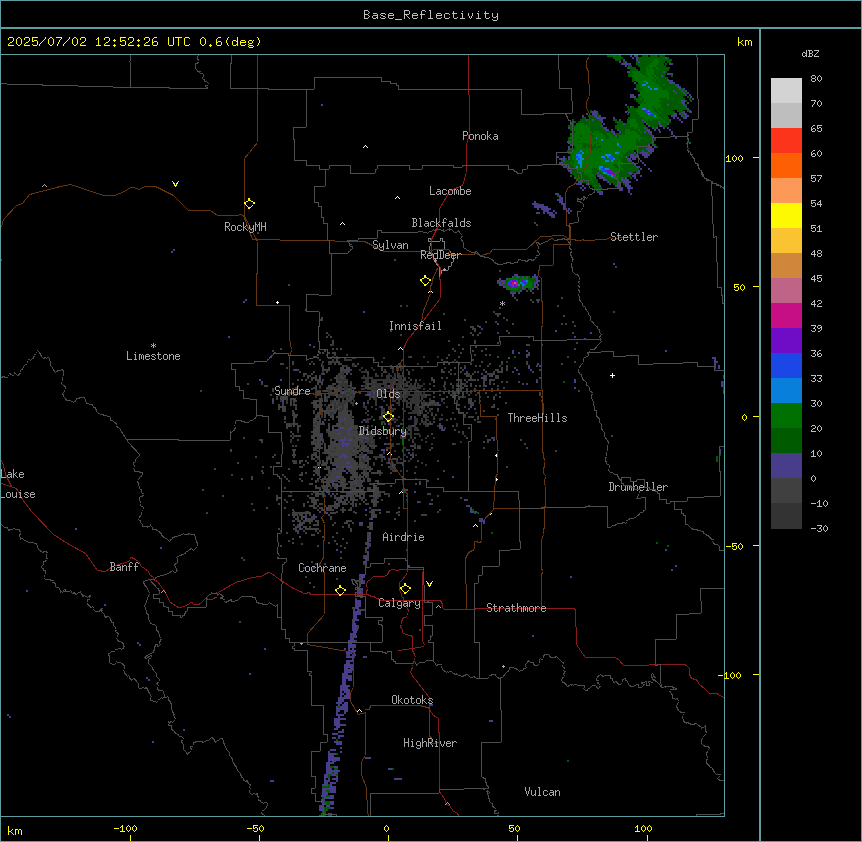862x842 pixels.
Task: Select the Innisfail city label
Action: tap(415, 326)
